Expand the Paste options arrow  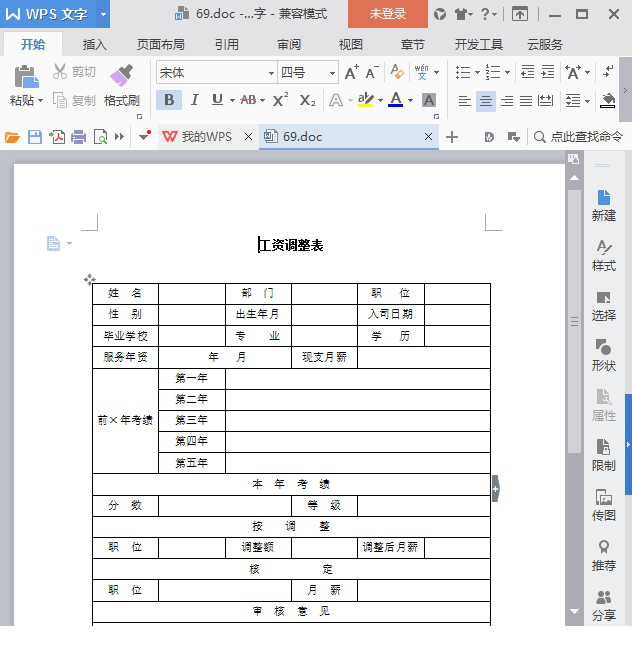(x=40, y=100)
